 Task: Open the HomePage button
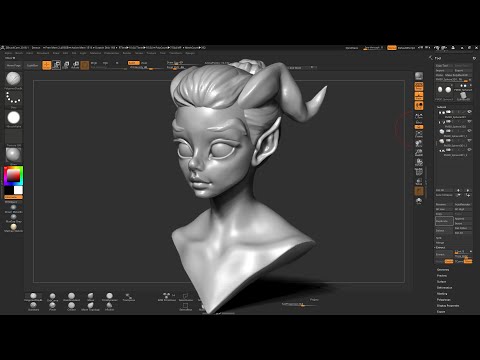[x=14, y=65]
